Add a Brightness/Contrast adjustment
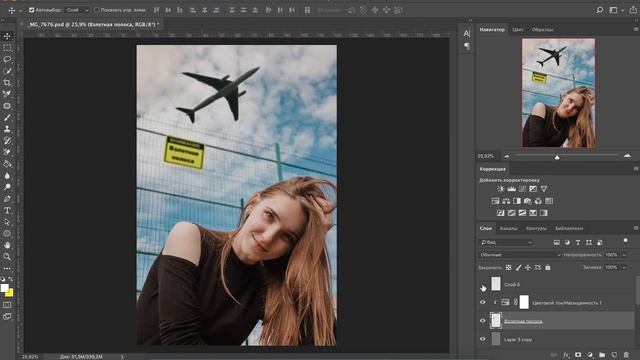Viewport: 640px width, 360px height. pos(500,189)
